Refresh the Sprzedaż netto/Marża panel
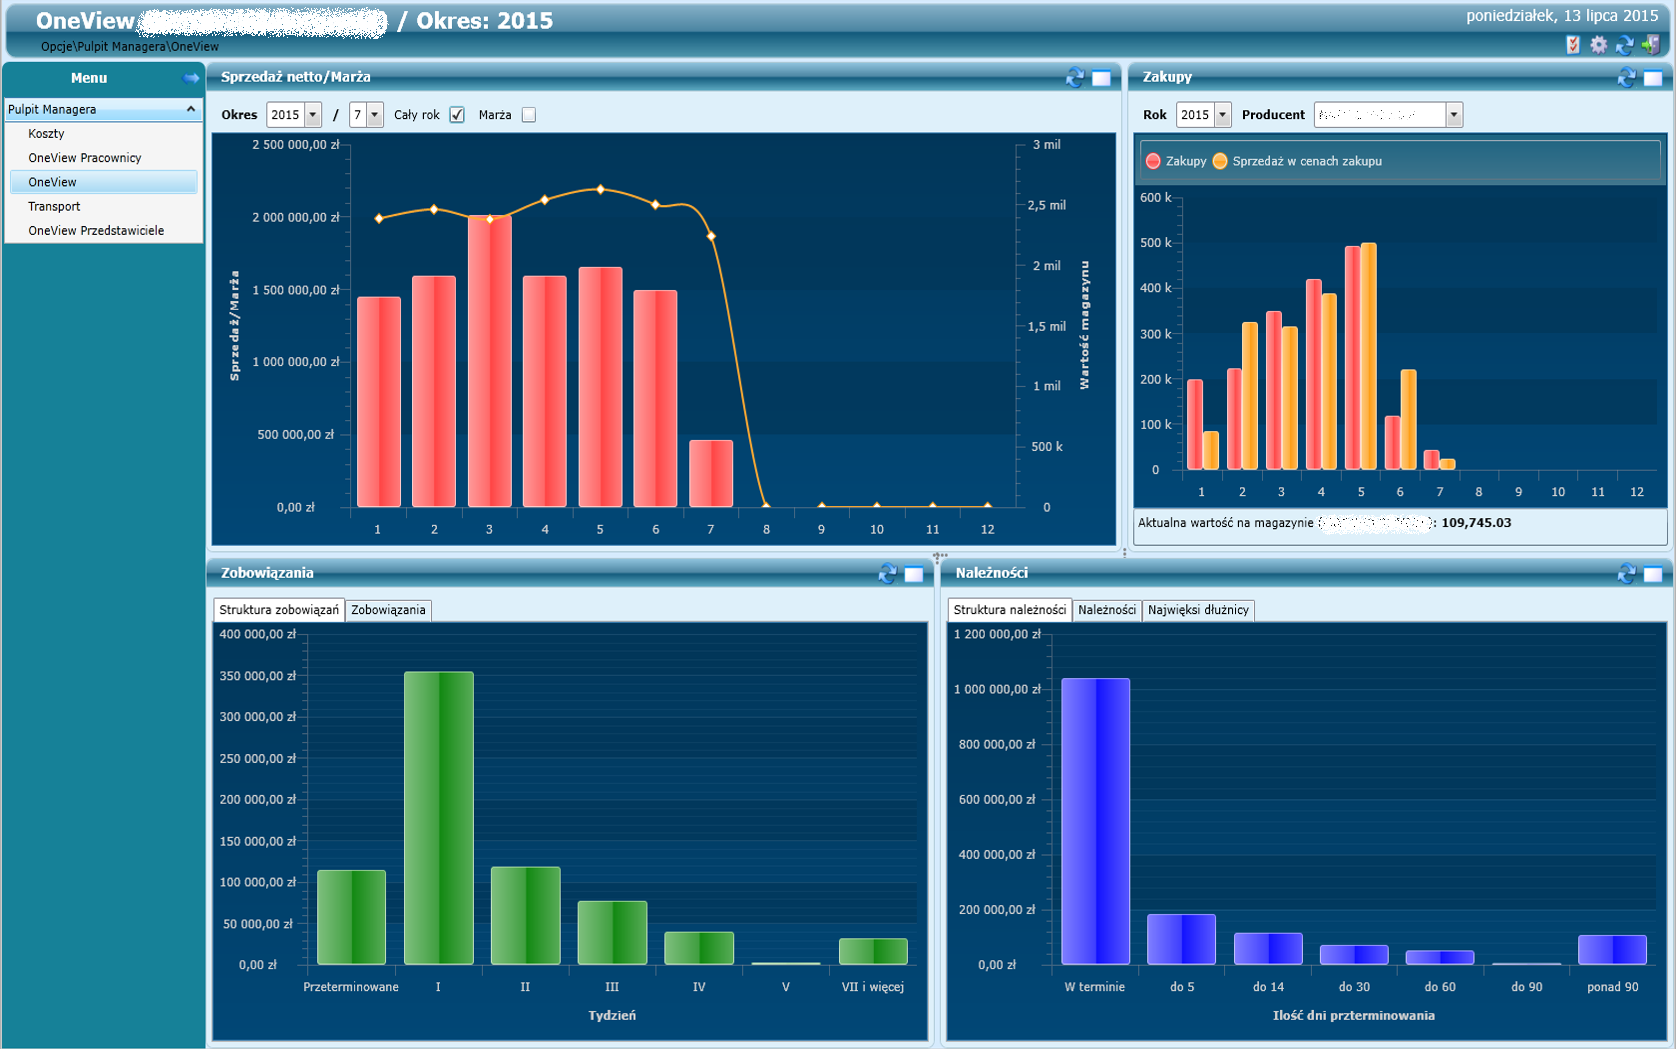1676x1049 pixels. (x=1075, y=78)
